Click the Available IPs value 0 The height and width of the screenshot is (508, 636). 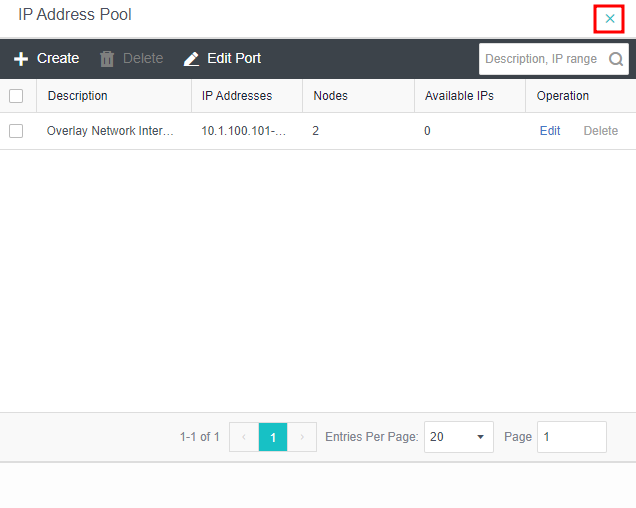point(427,131)
